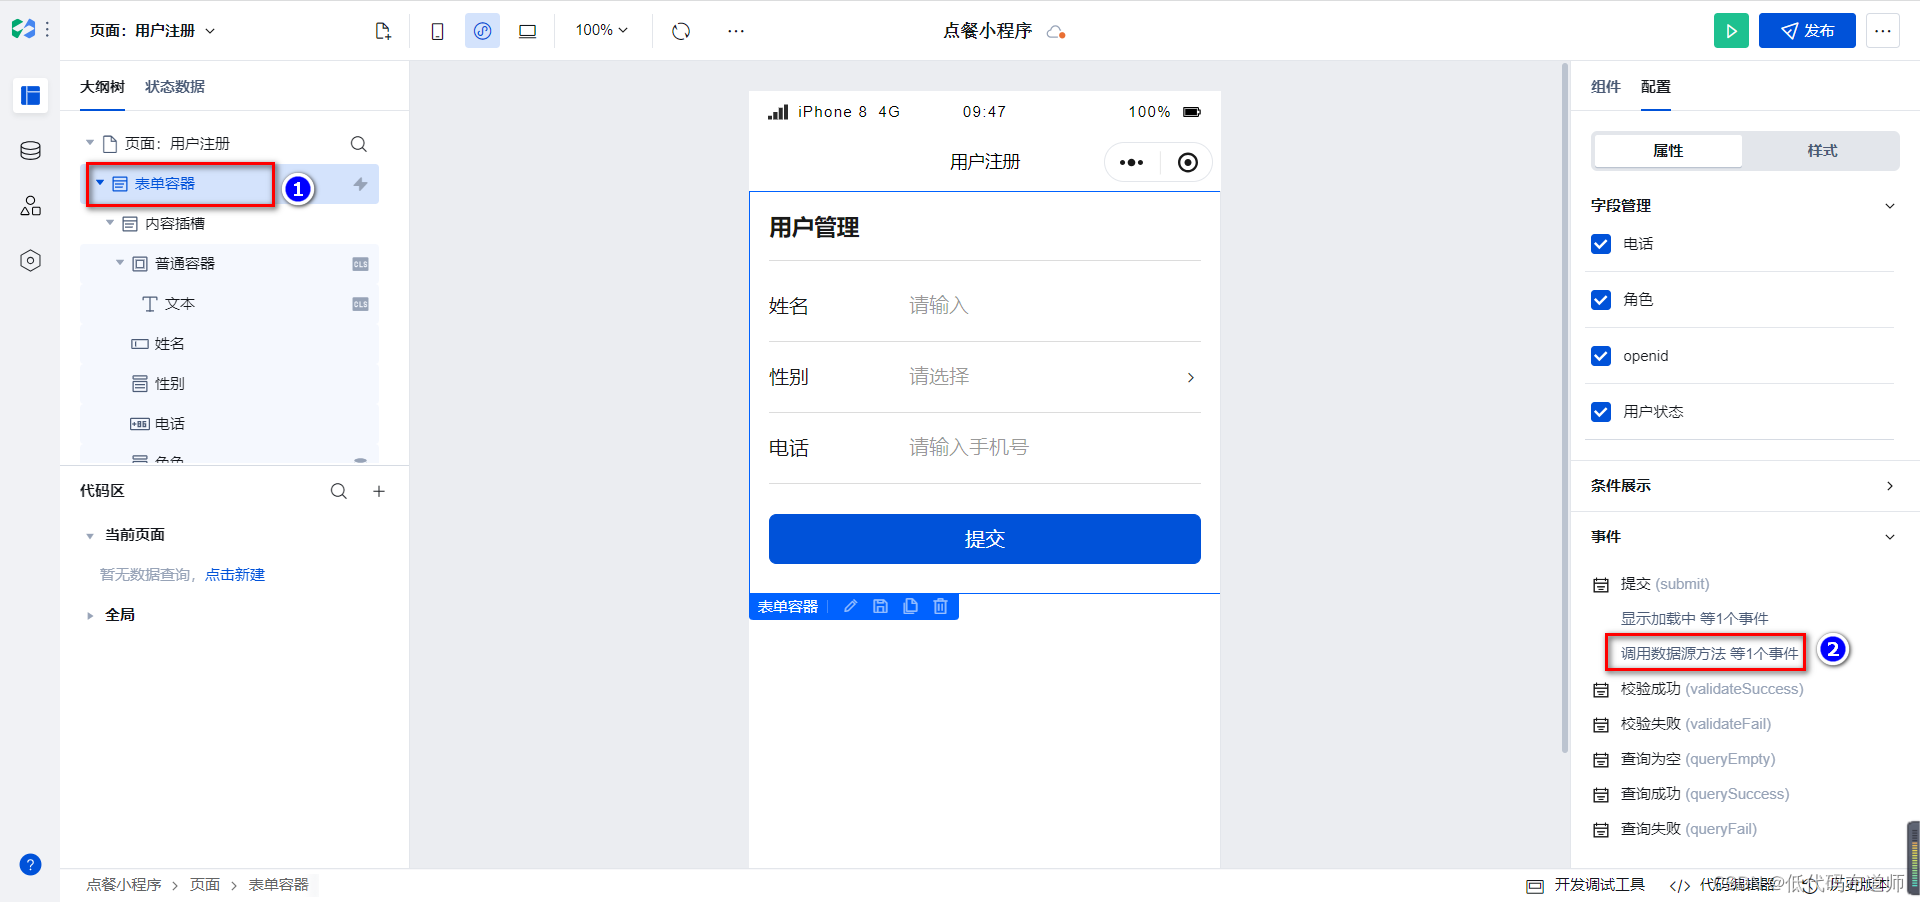Click the 查询失败 (queryFail) event
The width and height of the screenshot is (1920, 902).
tap(1688, 829)
